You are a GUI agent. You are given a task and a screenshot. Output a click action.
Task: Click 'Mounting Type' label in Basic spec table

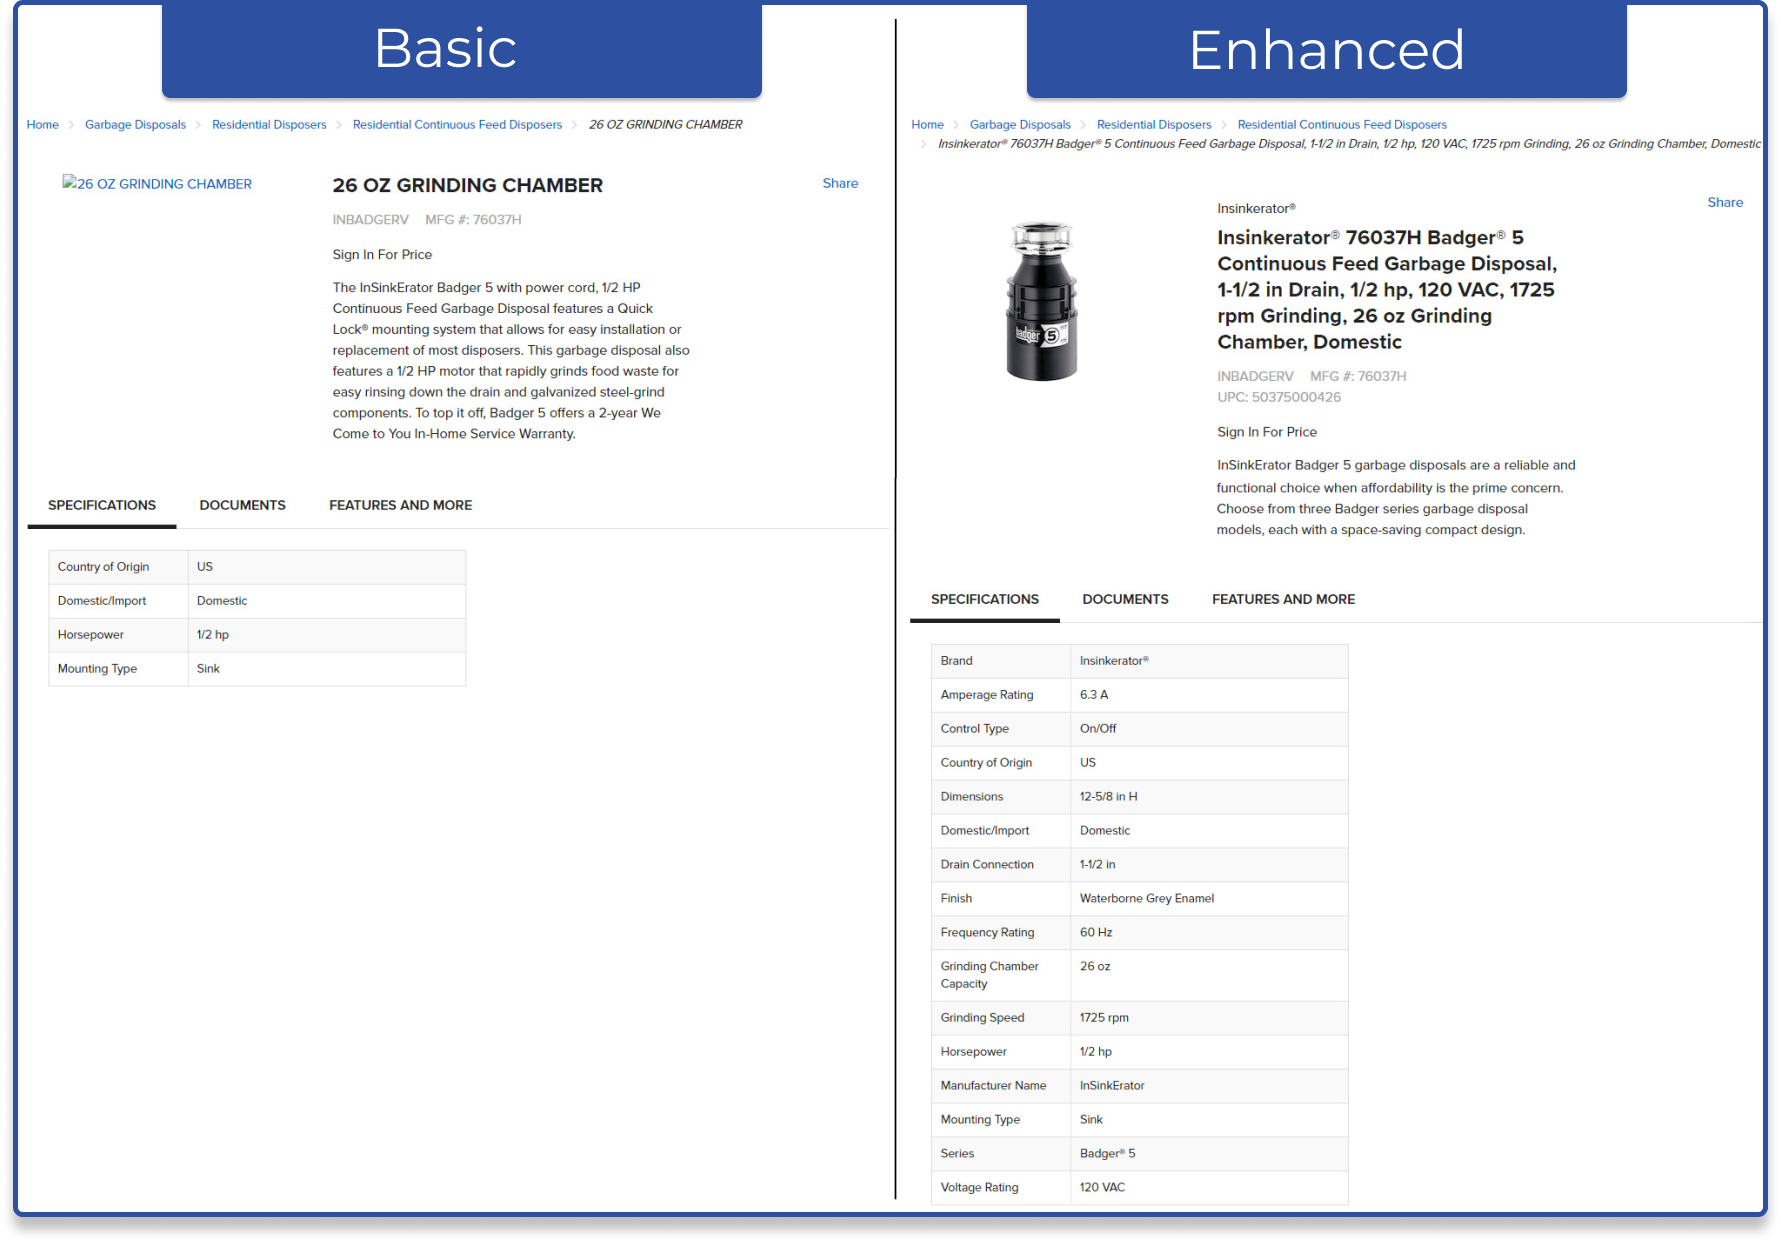[97, 669]
